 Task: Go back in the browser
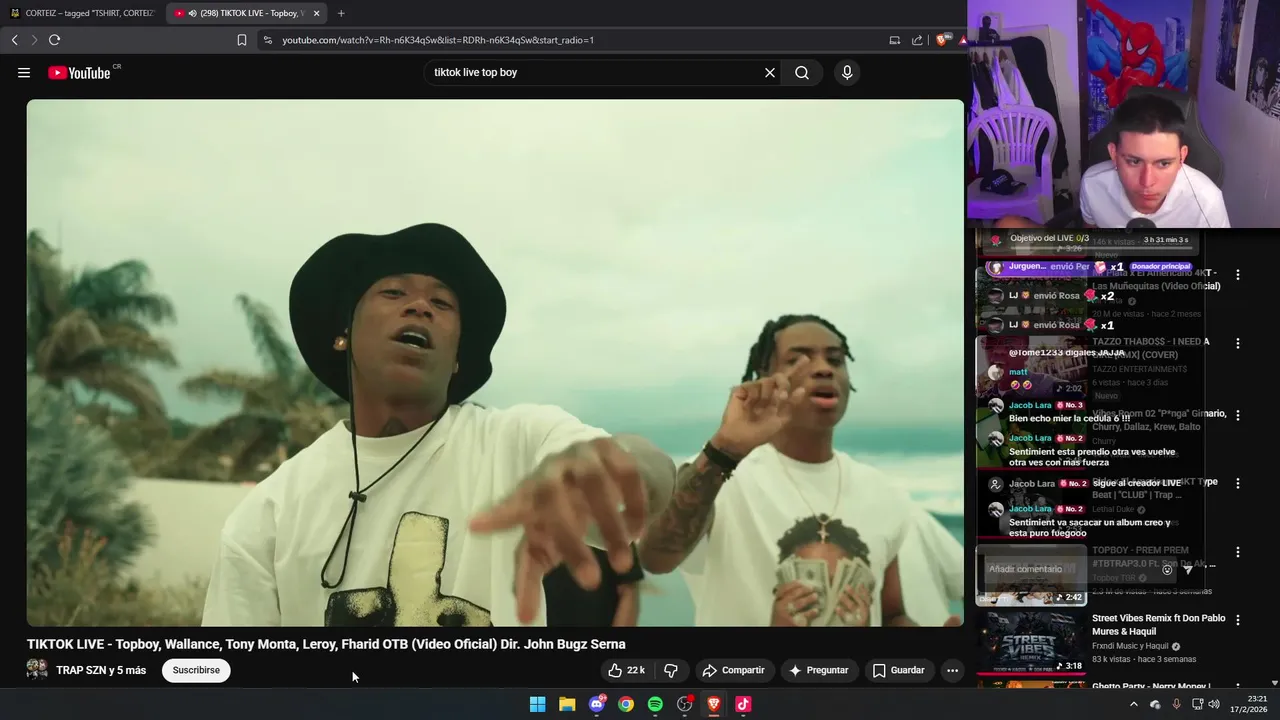[15, 40]
